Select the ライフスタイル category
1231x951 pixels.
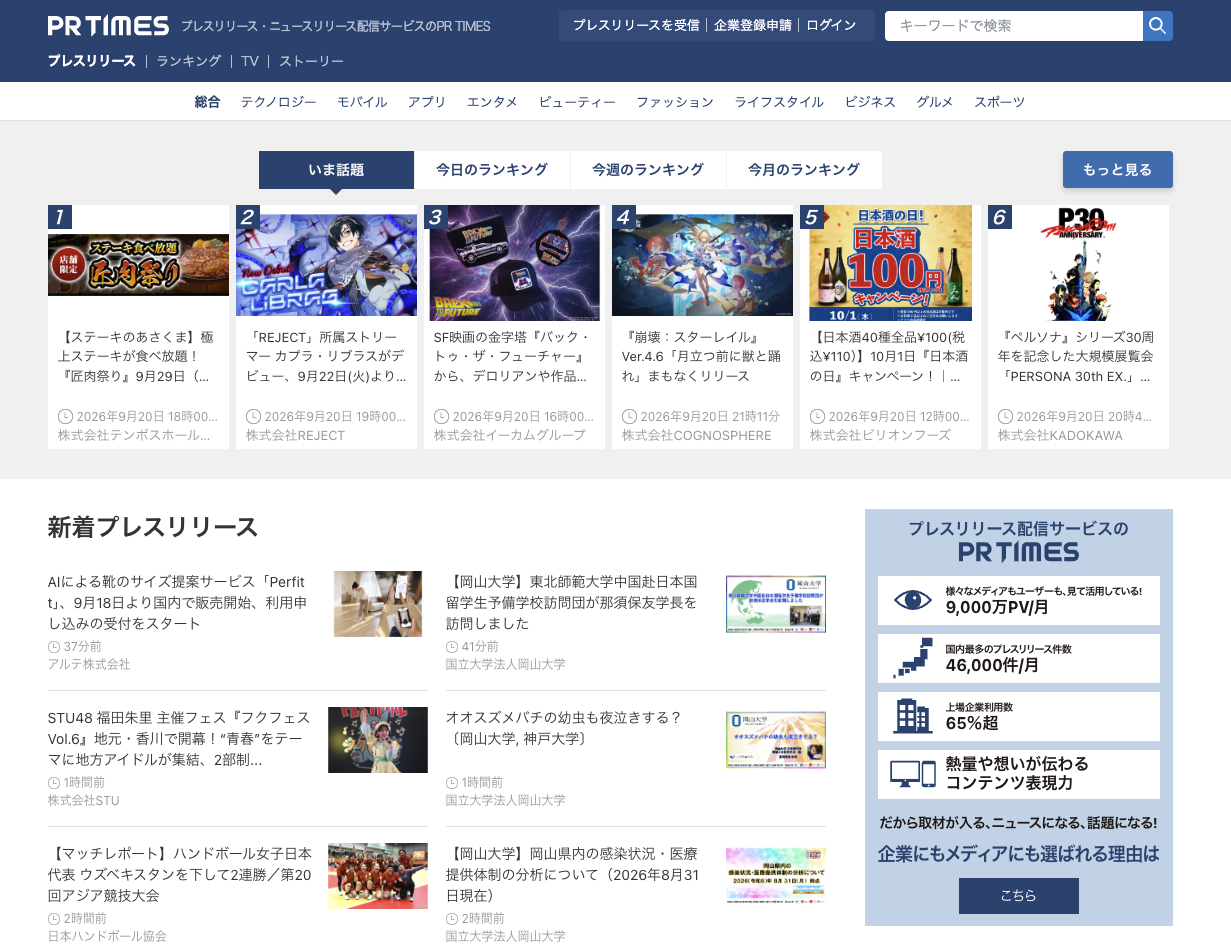click(x=779, y=102)
